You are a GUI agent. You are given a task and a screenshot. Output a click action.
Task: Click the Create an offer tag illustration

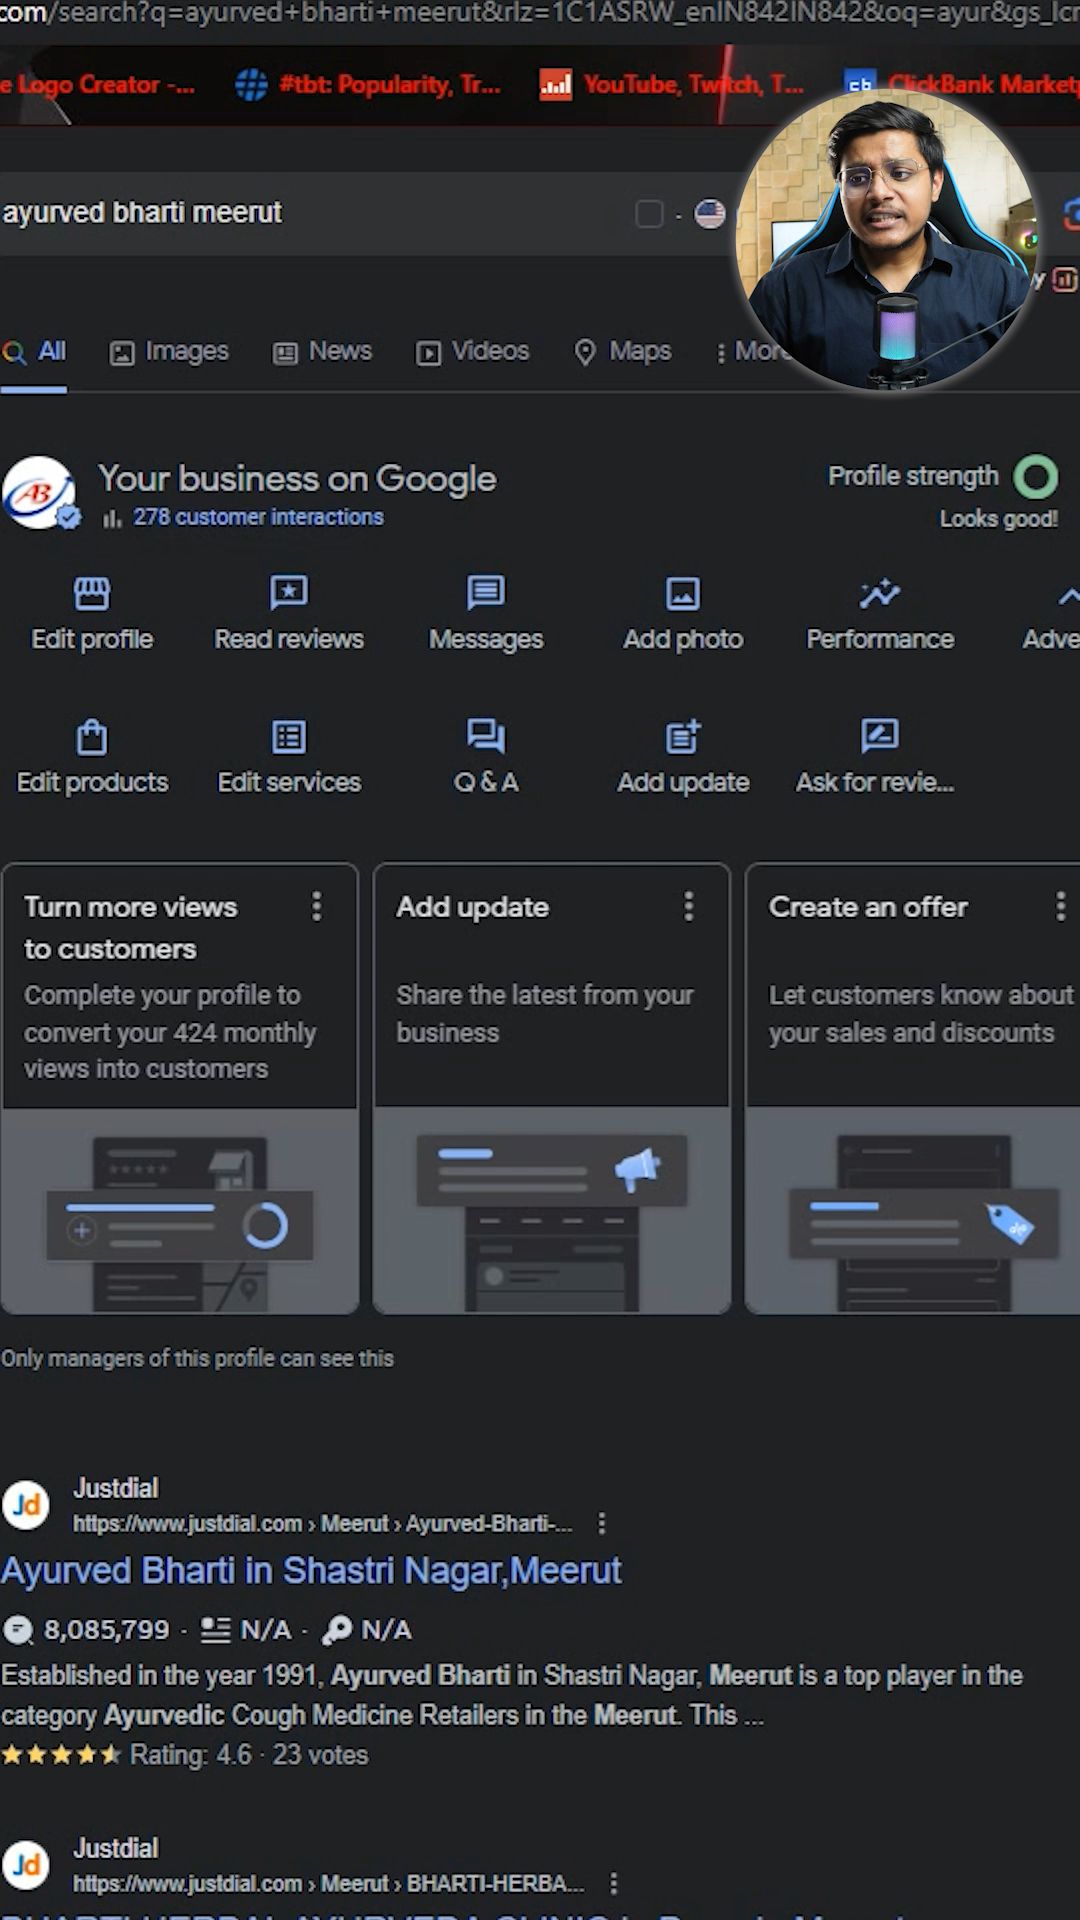click(913, 1210)
